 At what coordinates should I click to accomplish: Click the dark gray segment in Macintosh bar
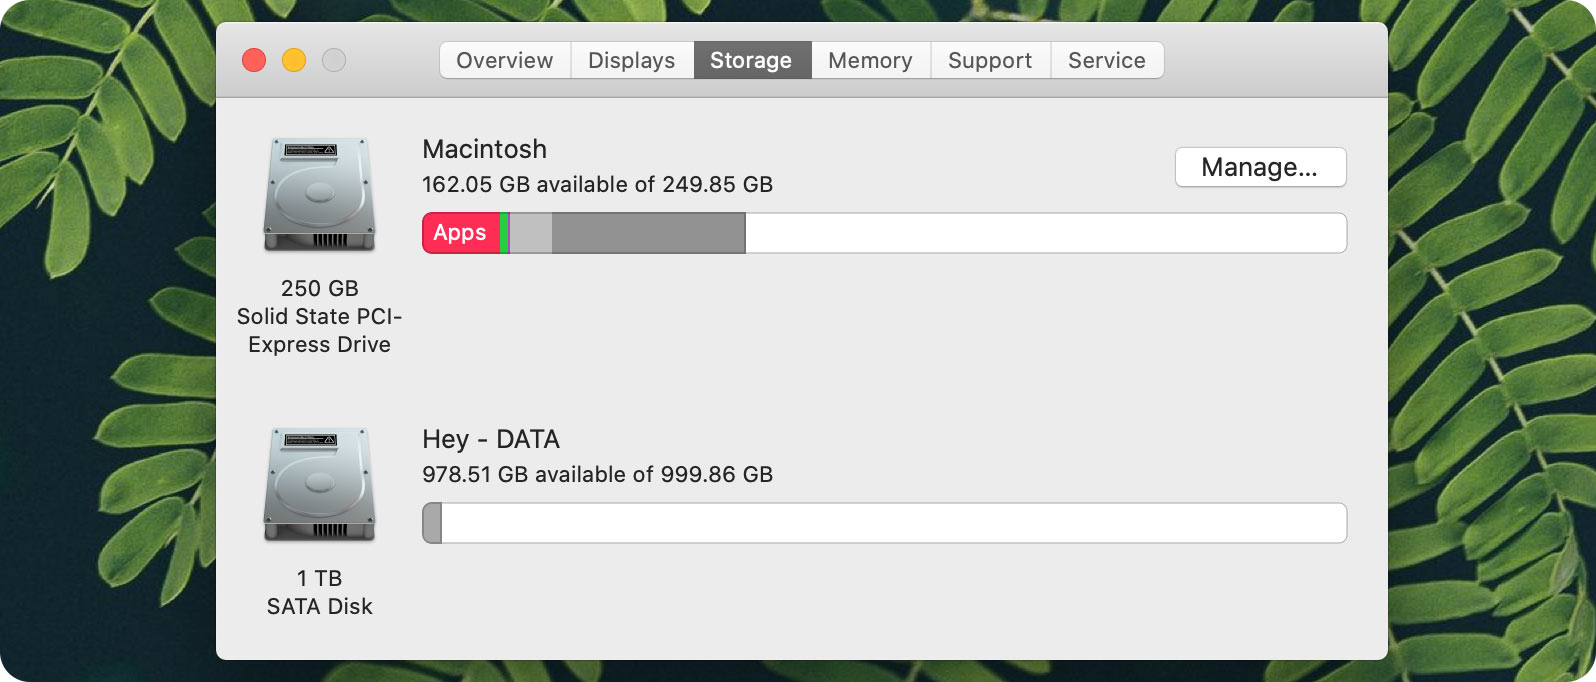[648, 233]
